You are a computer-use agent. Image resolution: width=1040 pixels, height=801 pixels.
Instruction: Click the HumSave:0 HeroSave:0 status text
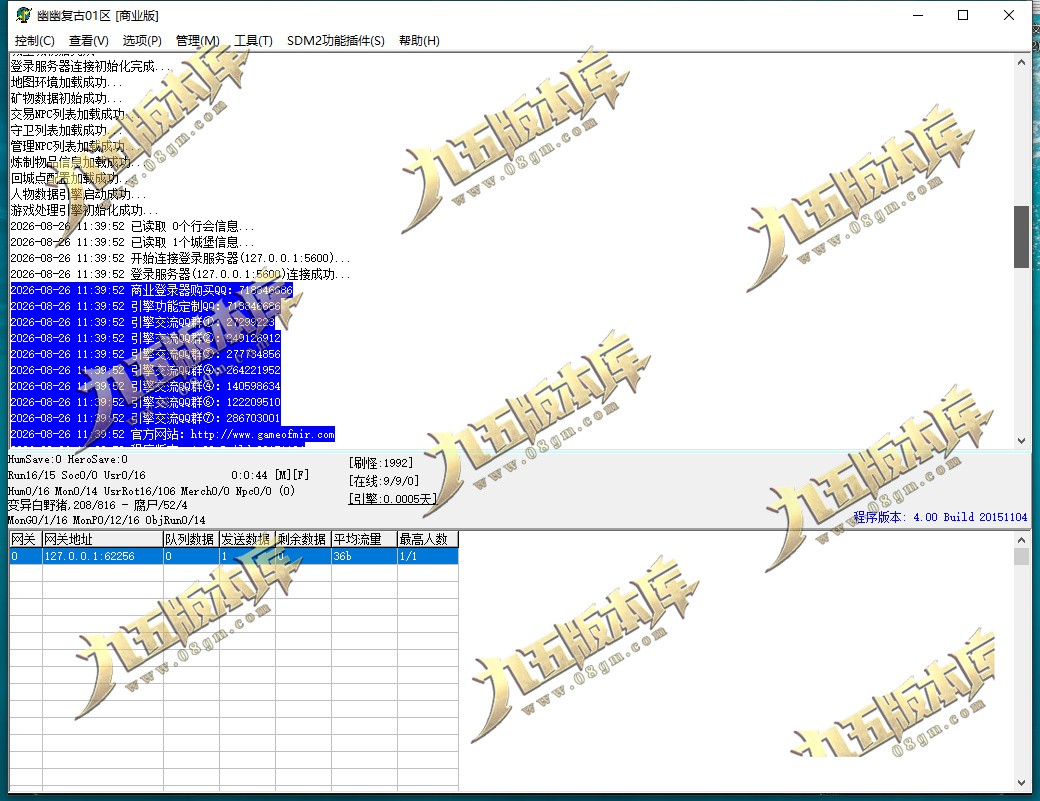click(68, 459)
